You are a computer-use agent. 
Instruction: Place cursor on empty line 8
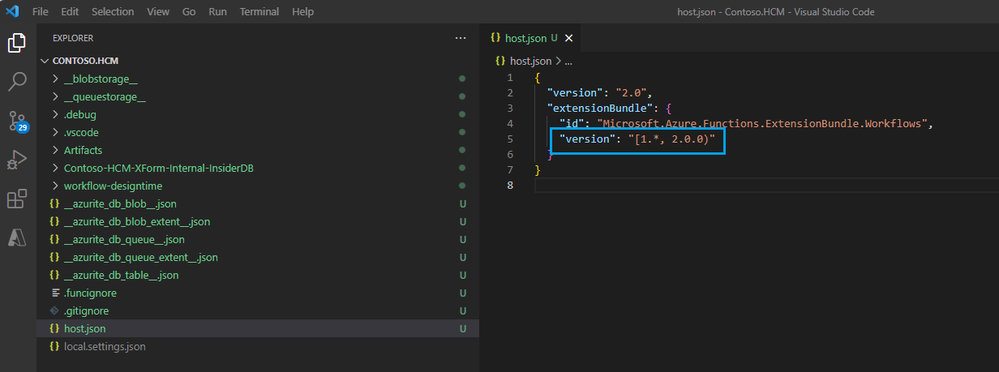[x=765, y=185]
